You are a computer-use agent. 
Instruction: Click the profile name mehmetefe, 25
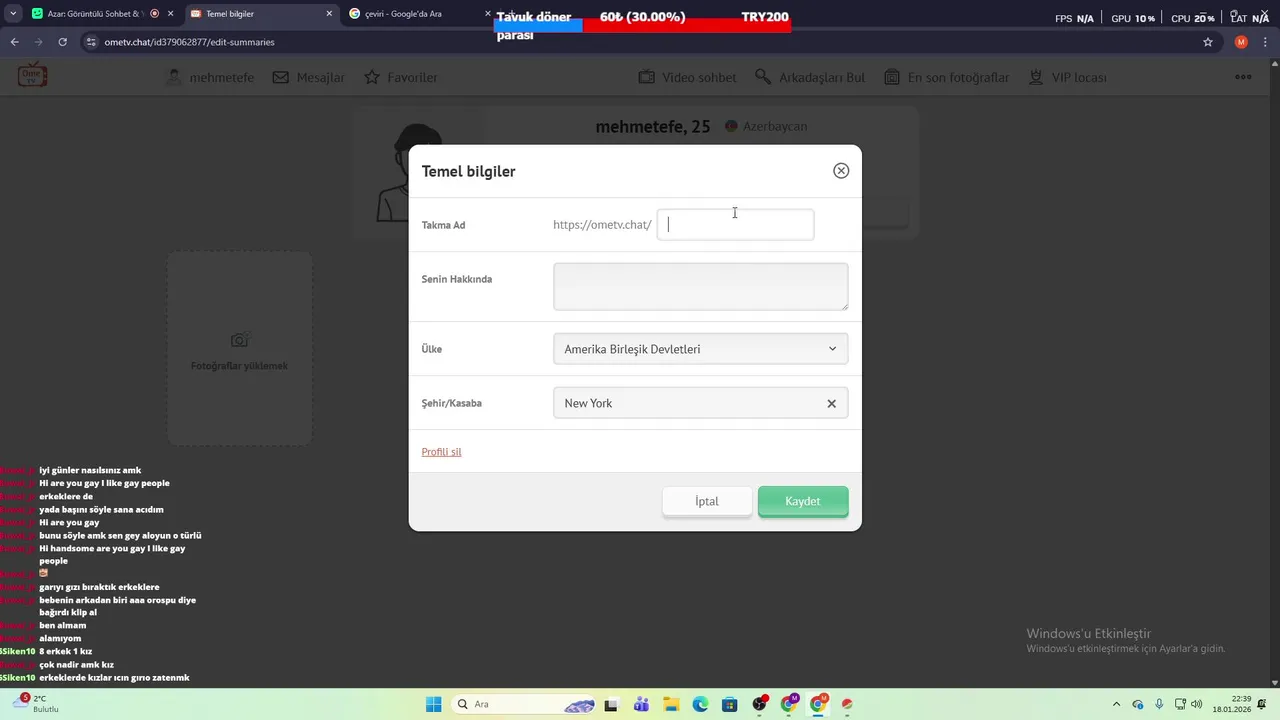[x=653, y=127]
